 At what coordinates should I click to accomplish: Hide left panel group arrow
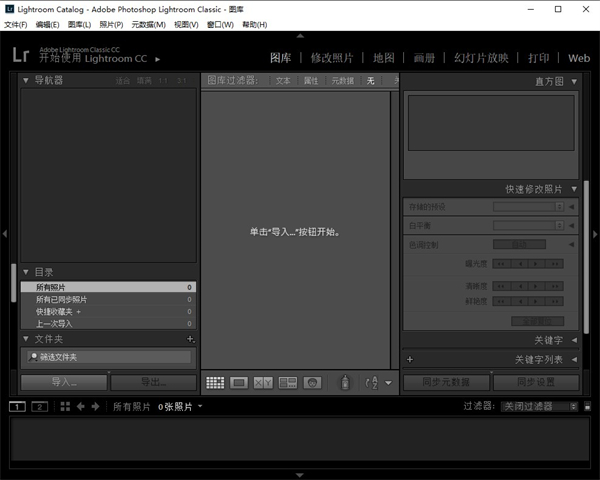(5, 233)
